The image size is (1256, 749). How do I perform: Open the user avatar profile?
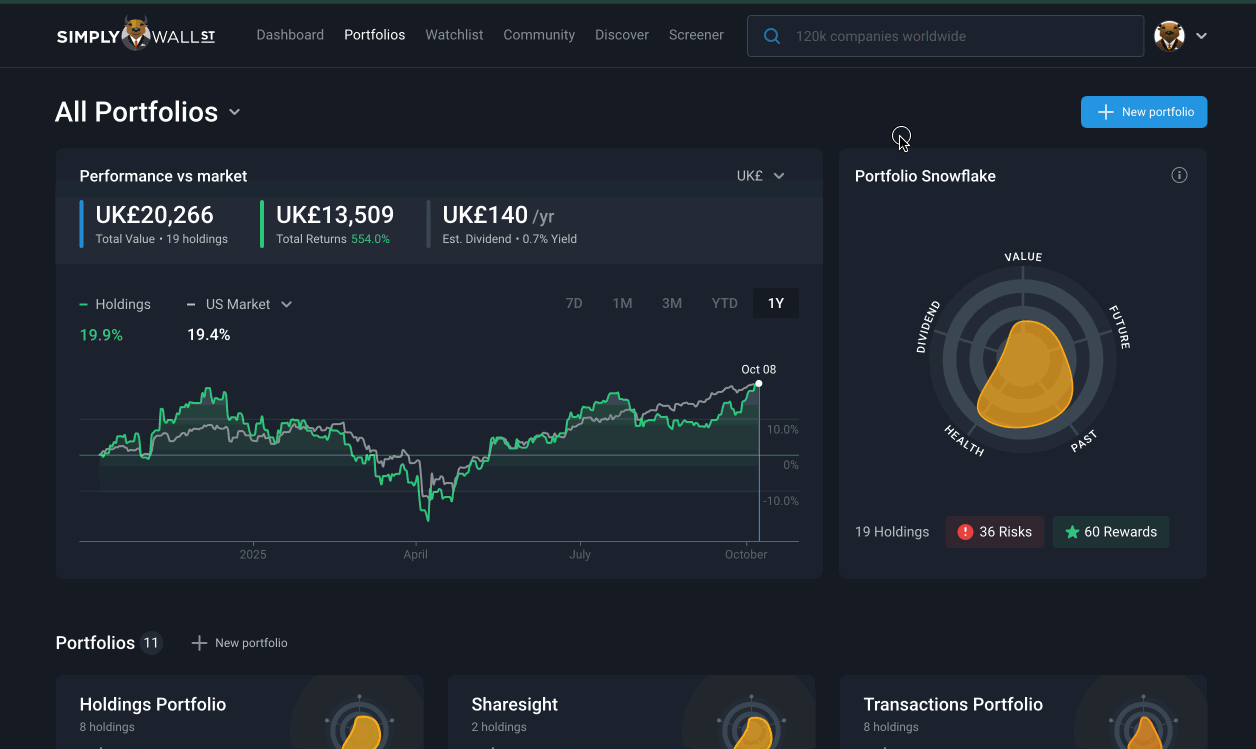[x=1169, y=36]
